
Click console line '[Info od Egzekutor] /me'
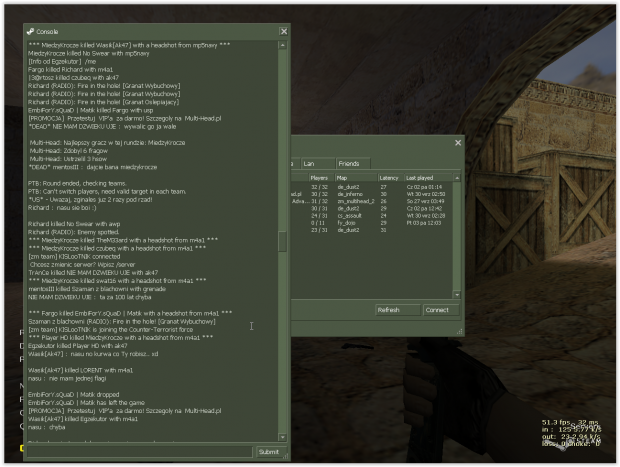coord(62,61)
